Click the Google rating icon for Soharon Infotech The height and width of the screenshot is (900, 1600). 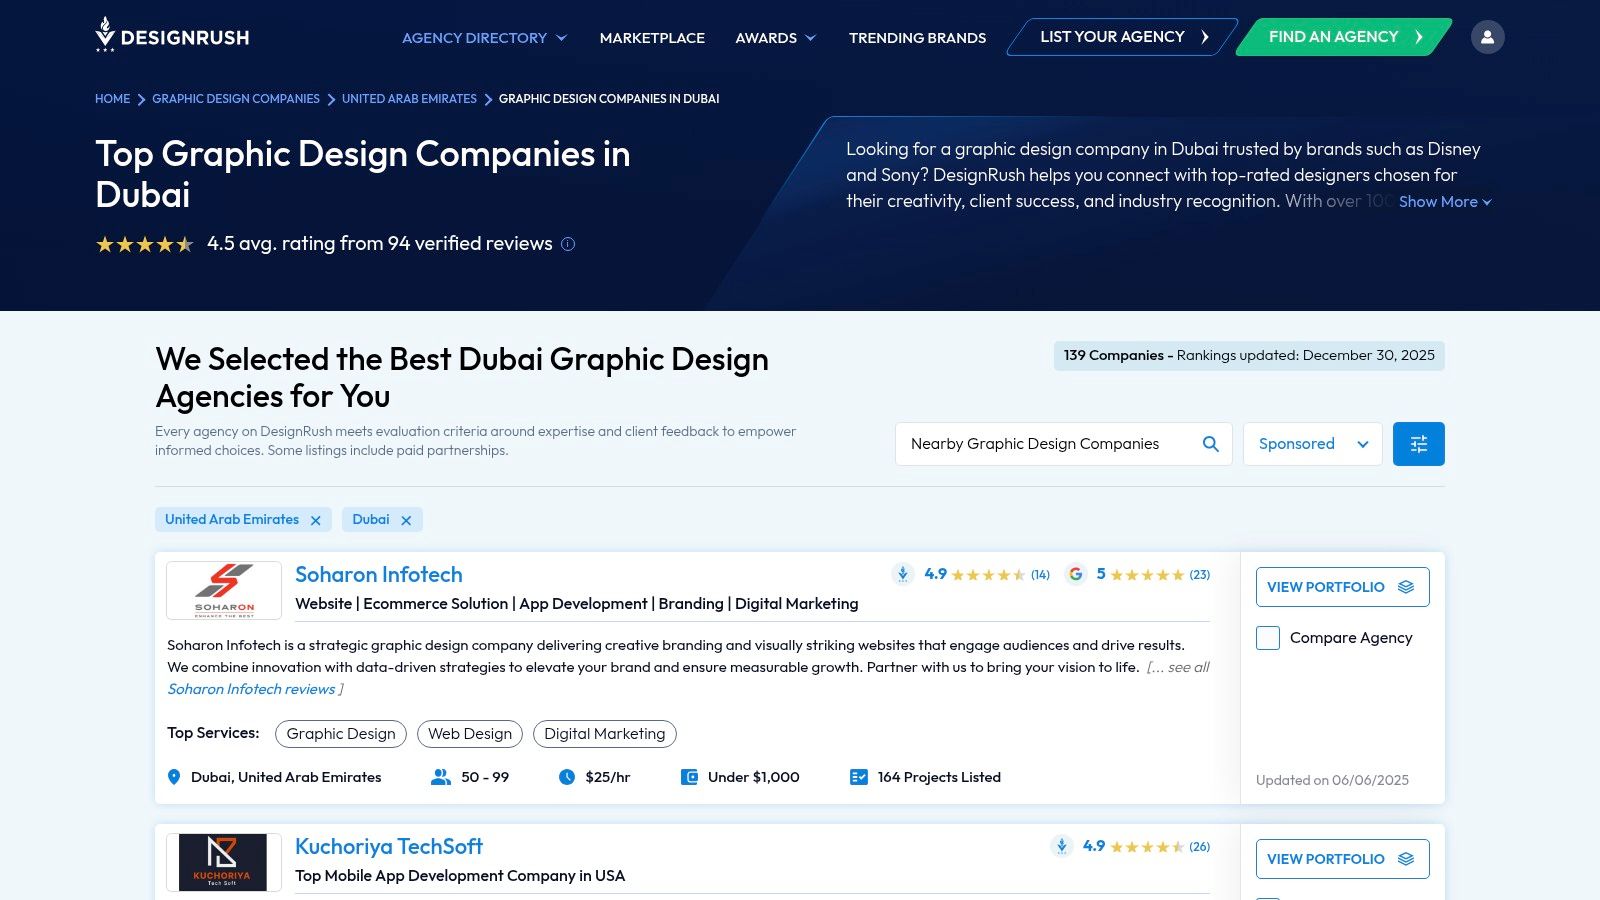point(1075,575)
